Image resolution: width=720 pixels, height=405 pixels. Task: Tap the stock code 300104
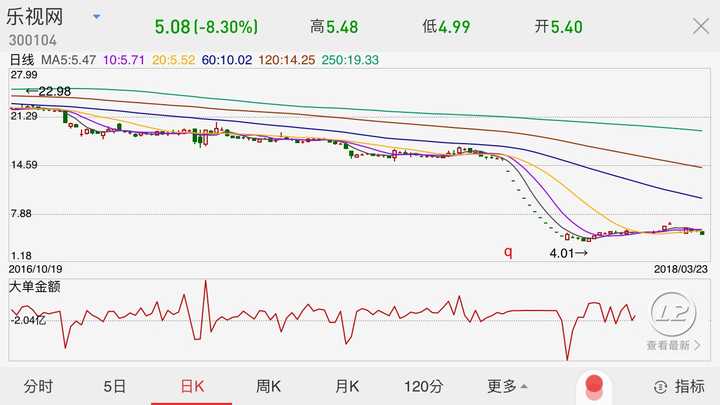pos(32,40)
